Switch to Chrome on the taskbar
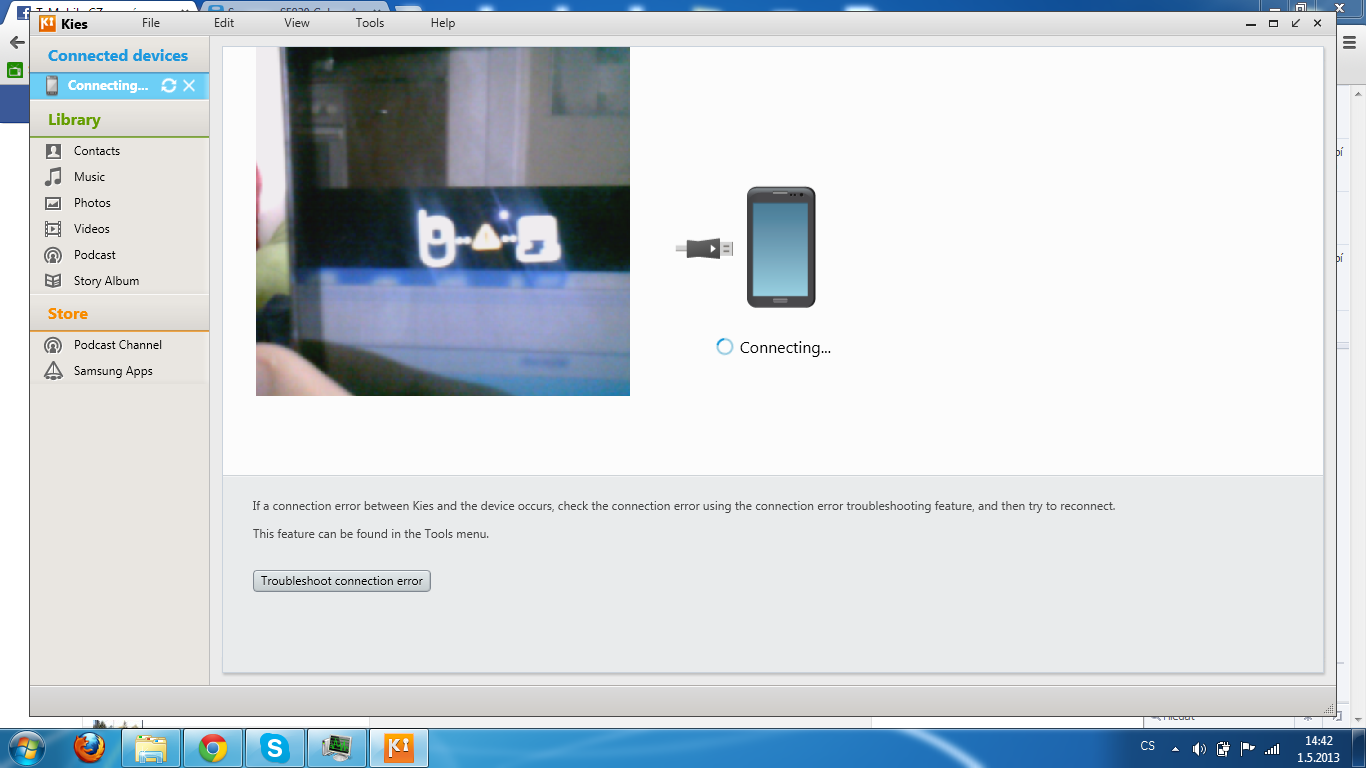Image resolution: width=1366 pixels, height=768 pixels. 213,748
